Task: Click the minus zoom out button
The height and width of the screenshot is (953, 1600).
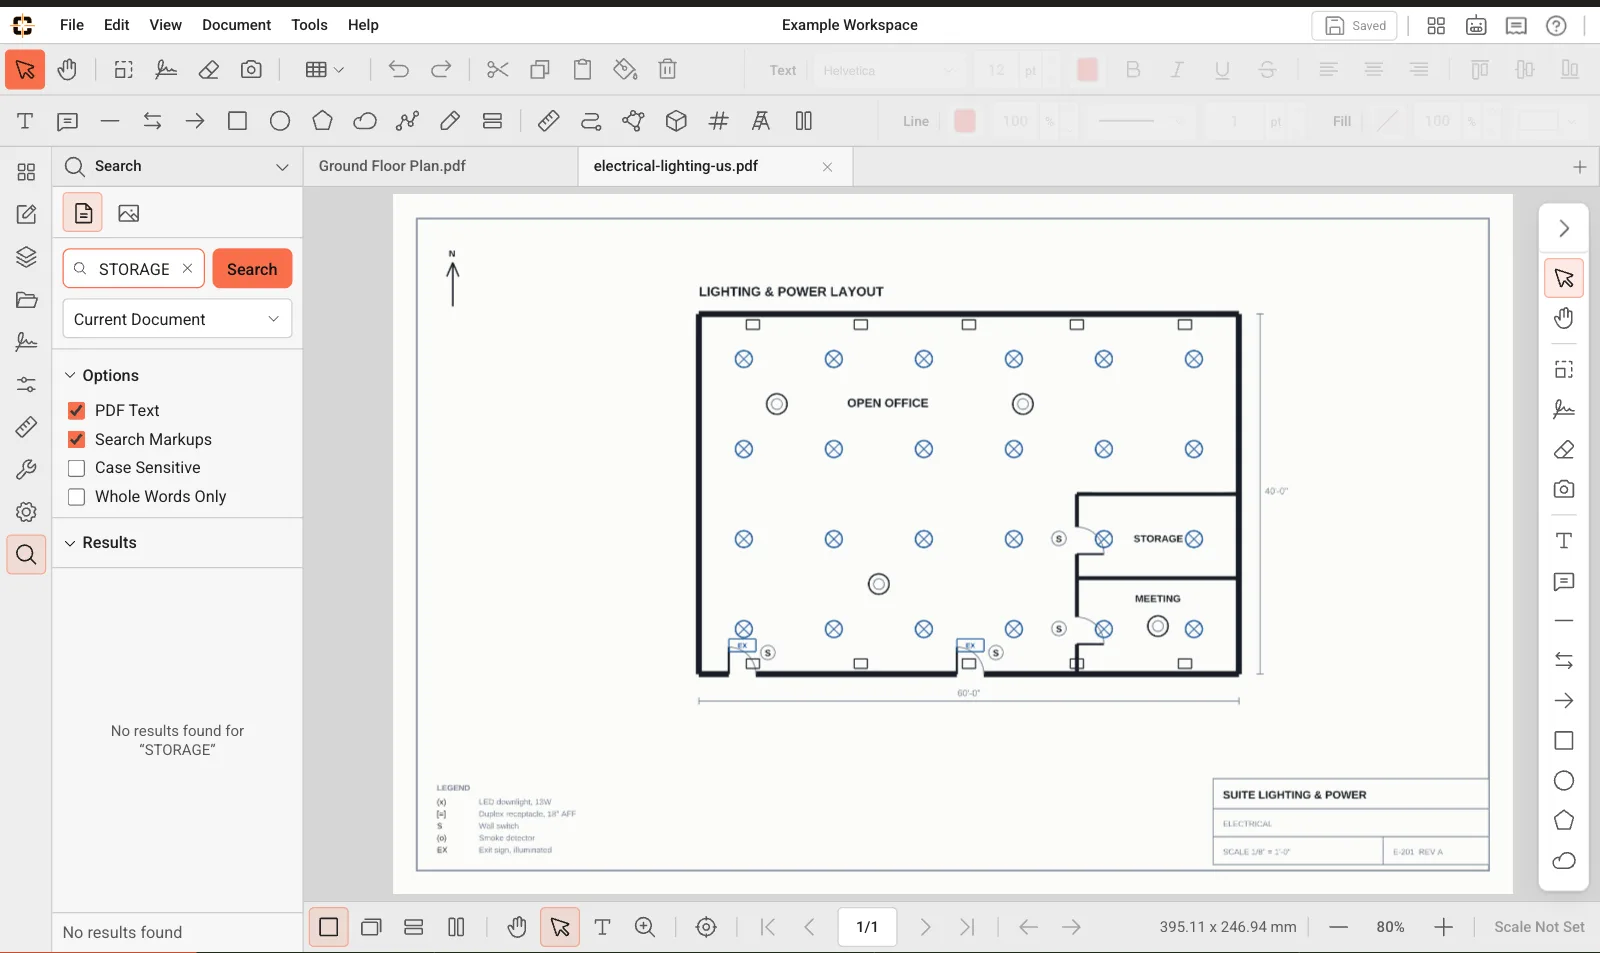Action: click(x=1338, y=928)
